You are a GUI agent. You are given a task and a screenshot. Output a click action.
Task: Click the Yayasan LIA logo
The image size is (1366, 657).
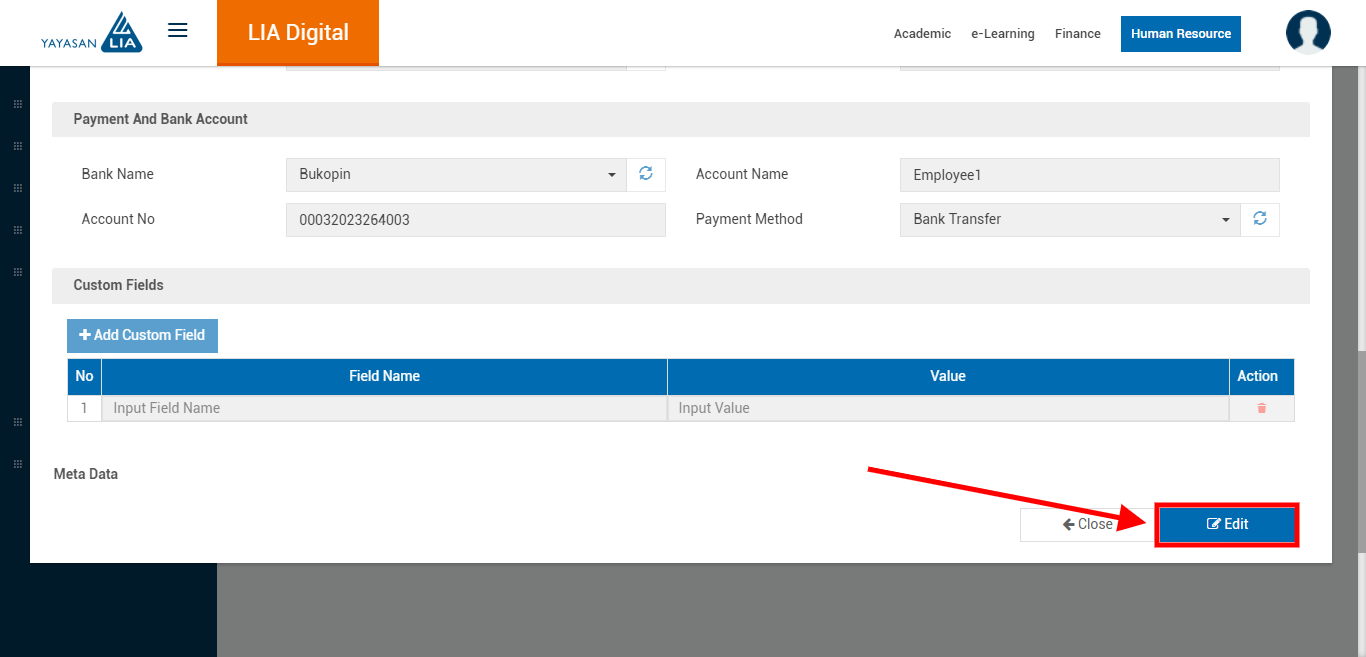[x=92, y=33]
